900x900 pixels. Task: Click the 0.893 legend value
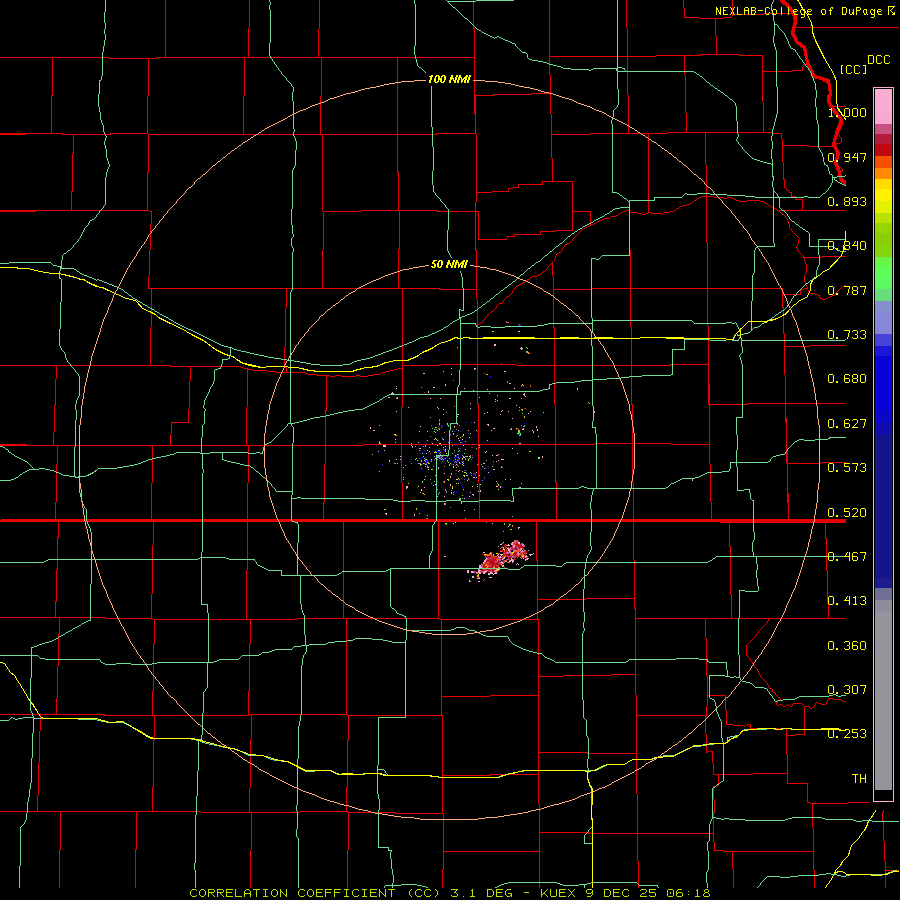847,201
